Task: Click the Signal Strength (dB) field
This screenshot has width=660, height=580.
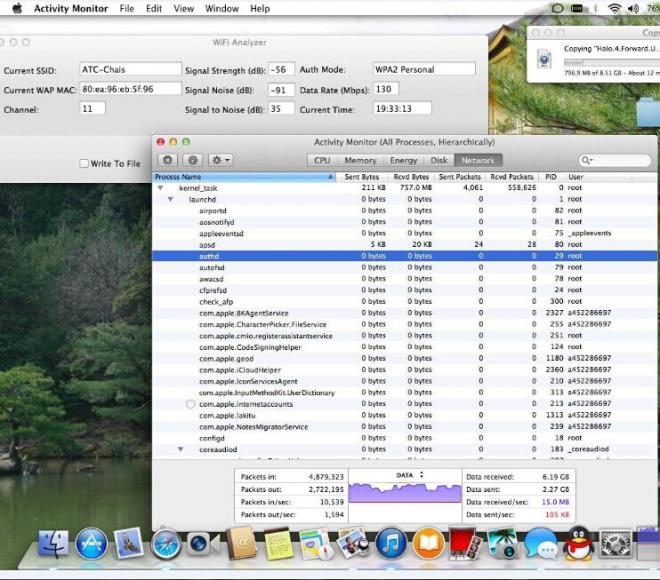Action: [281, 69]
